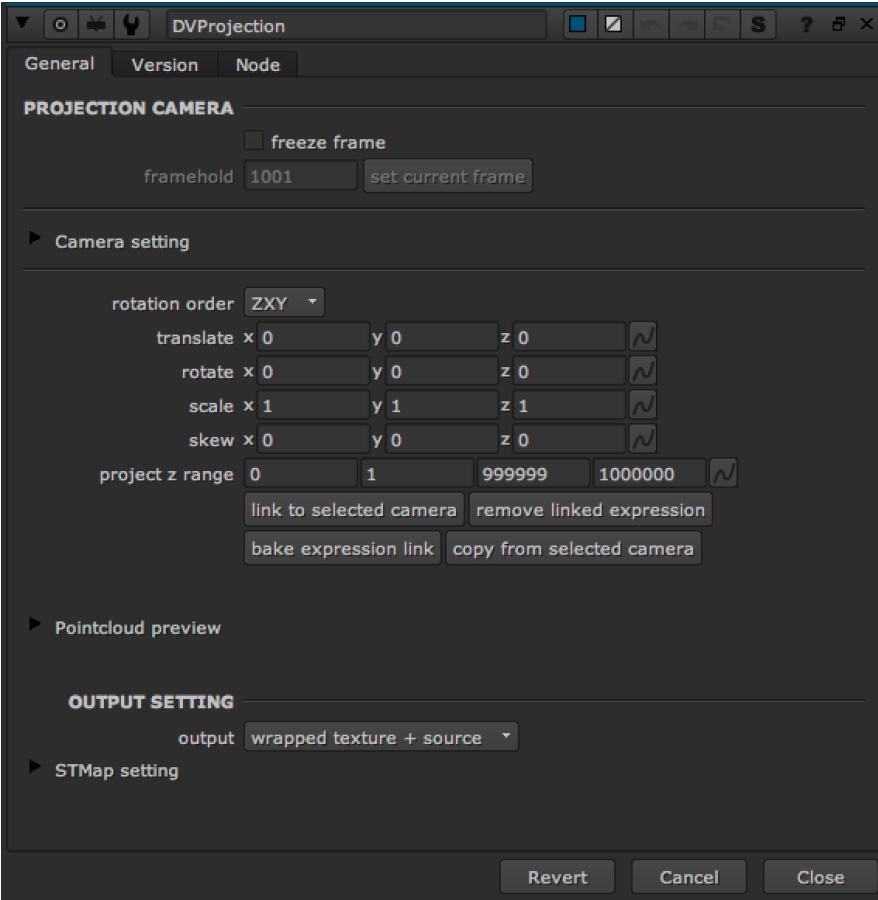The image size is (878, 900).
Task: Open the output dropdown menu
Action: tap(381, 738)
